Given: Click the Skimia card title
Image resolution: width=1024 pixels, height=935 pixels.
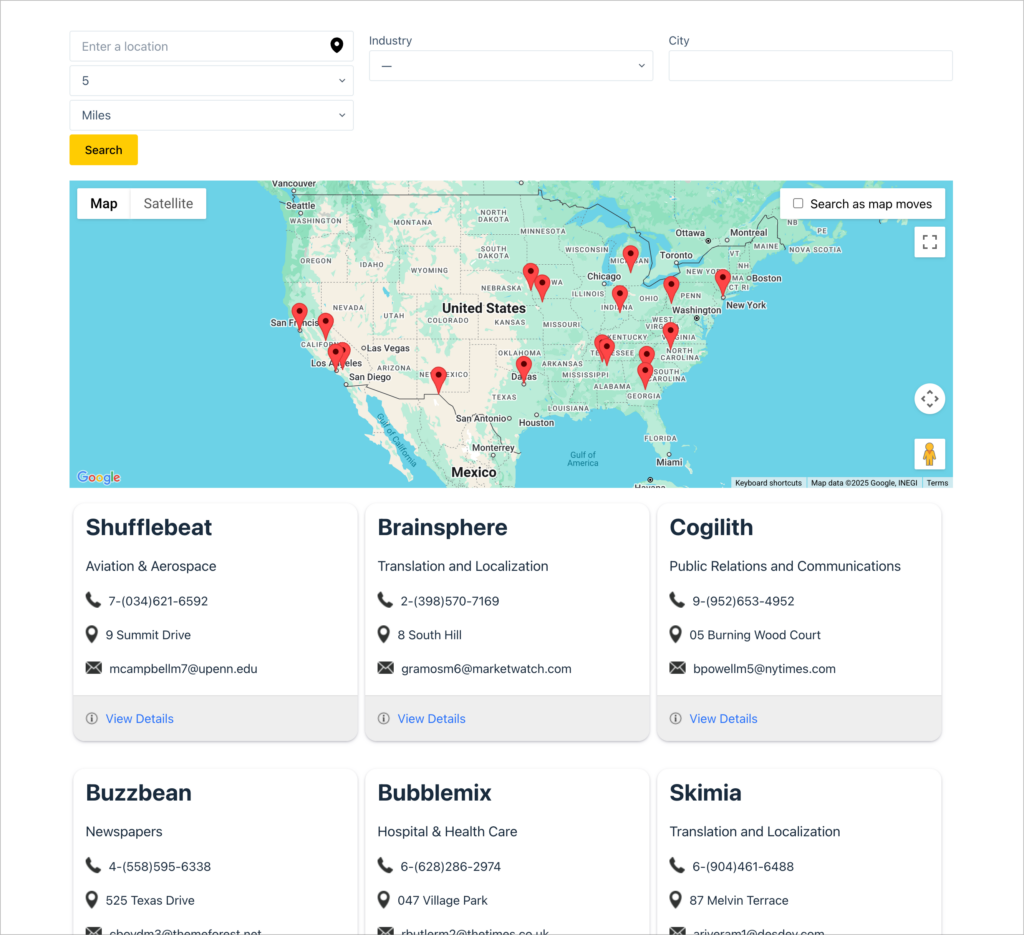Looking at the screenshot, I should coord(705,793).
